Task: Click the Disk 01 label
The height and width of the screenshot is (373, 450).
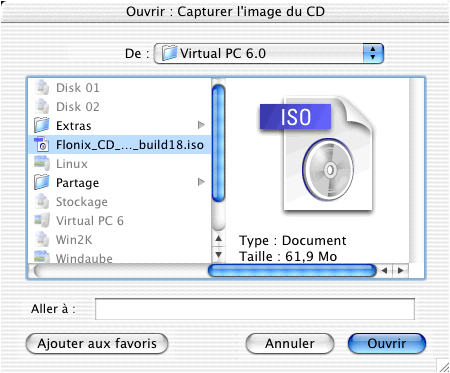Action: point(78,88)
